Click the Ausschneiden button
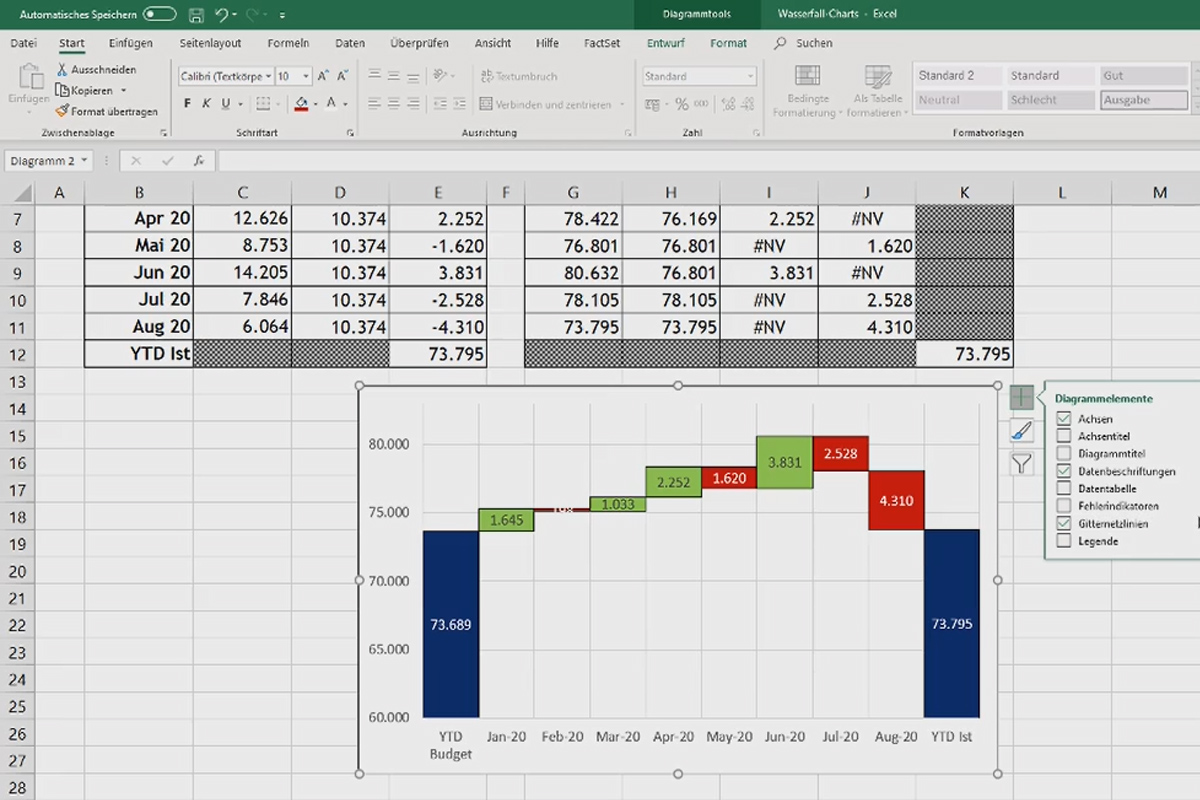Screen dimensions: 1200x800 tap(99, 69)
